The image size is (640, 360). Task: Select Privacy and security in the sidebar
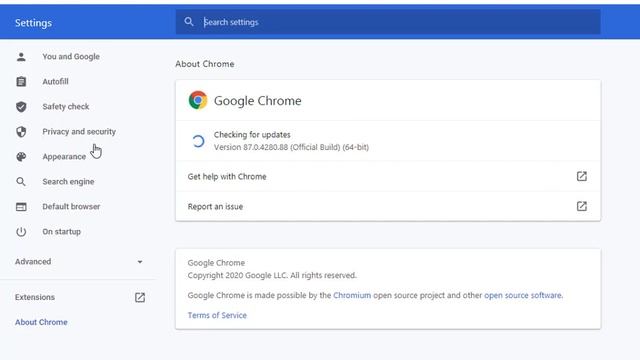click(79, 131)
